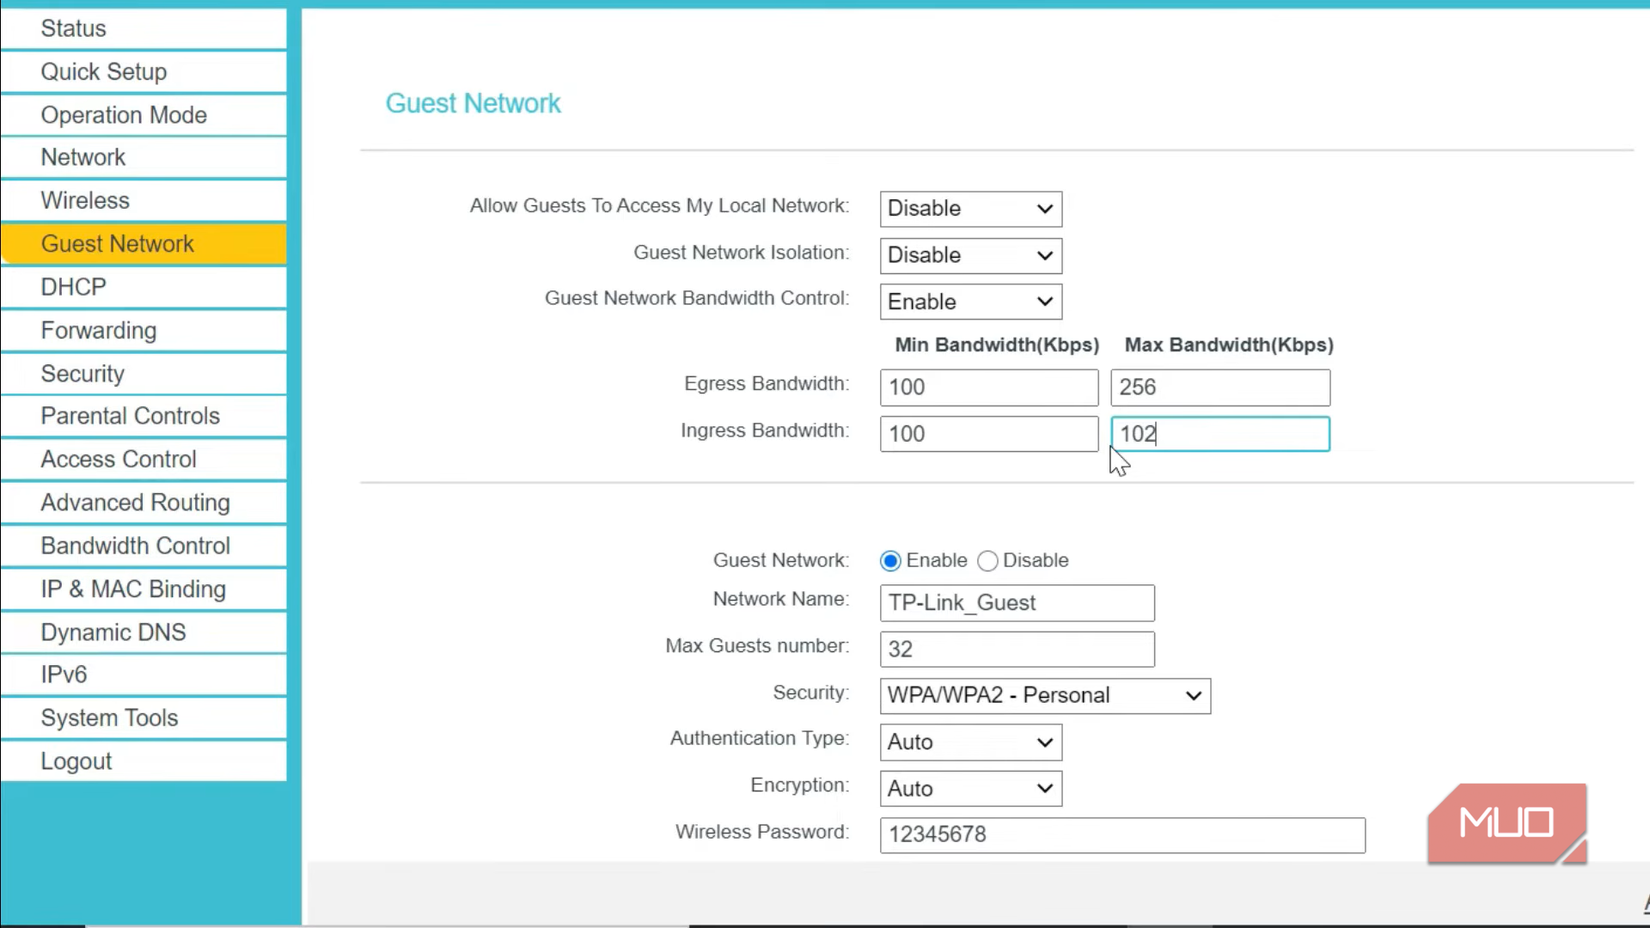Viewport: 1650px width, 928px height.
Task: Open Quick Setup in sidebar
Action: (144, 72)
